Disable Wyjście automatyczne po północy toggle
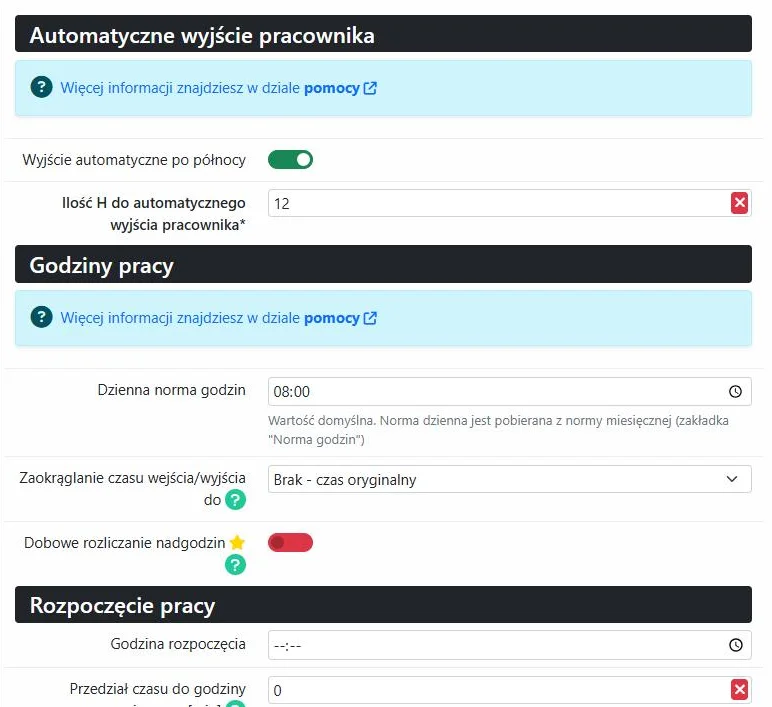This screenshot has height=707, width=772. pos(290,160)
